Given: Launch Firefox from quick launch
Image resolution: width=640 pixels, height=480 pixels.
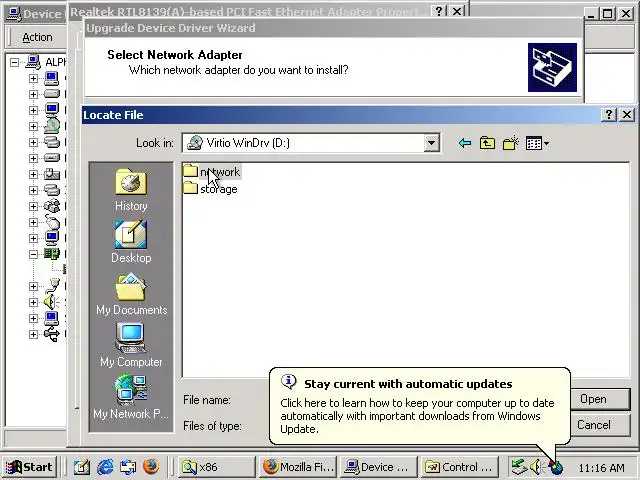Looking at the screenshot, I should pos(151,467).
